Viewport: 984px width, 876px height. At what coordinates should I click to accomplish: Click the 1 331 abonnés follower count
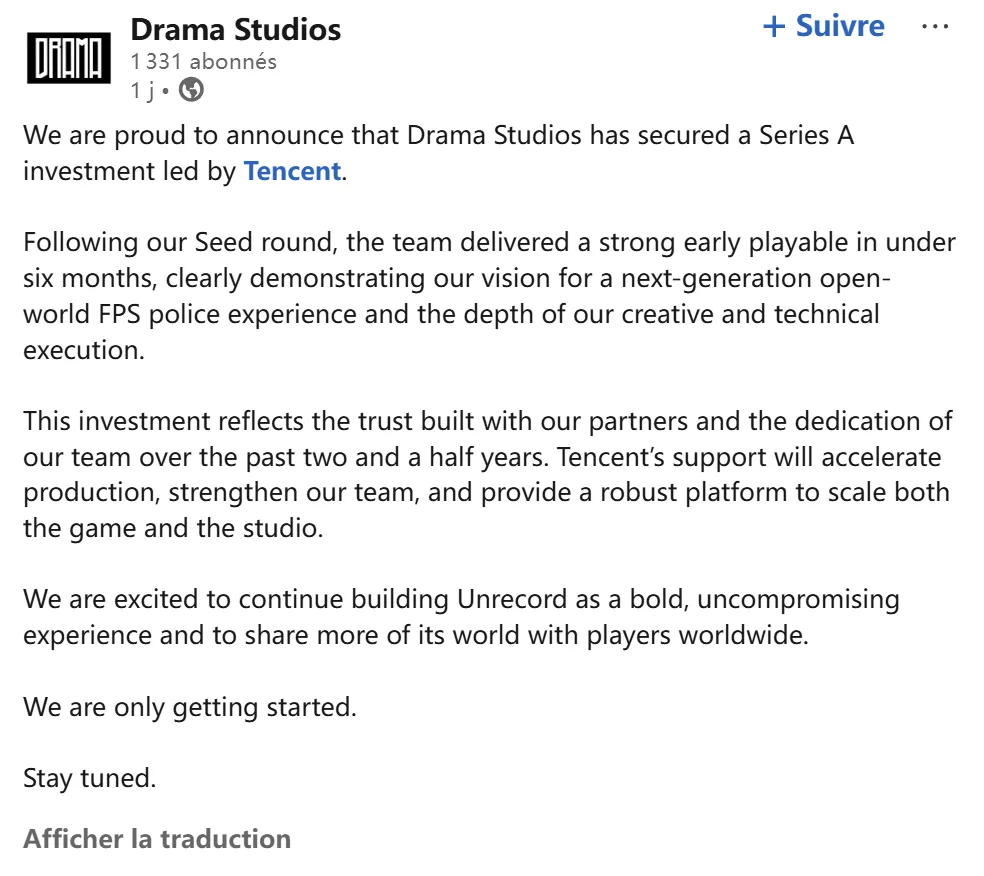pos(204,61)
